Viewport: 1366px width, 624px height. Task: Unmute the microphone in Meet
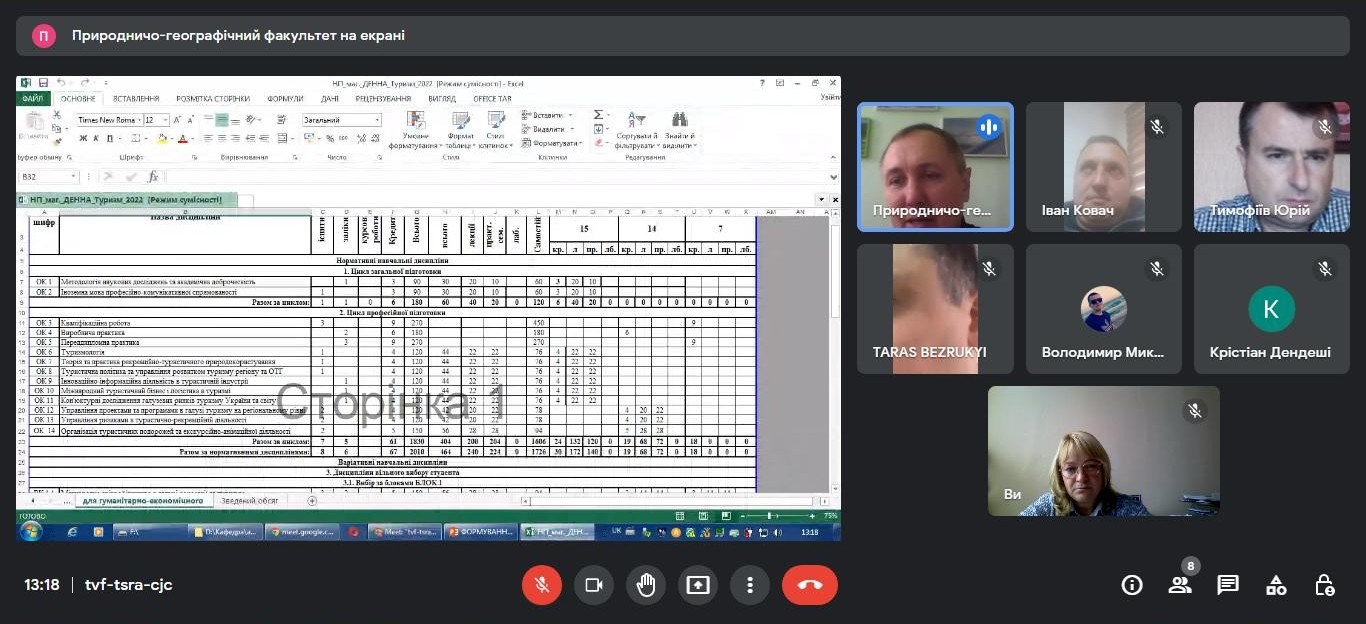click(542, 585)
